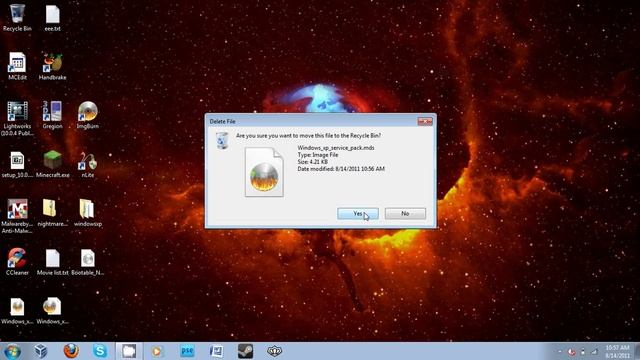Open the Windows Start menu

[12, 351]
